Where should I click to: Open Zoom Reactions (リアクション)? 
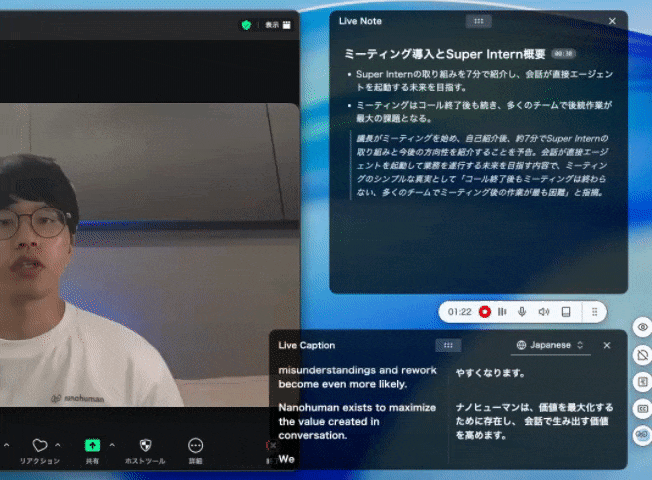pos(40,446)
